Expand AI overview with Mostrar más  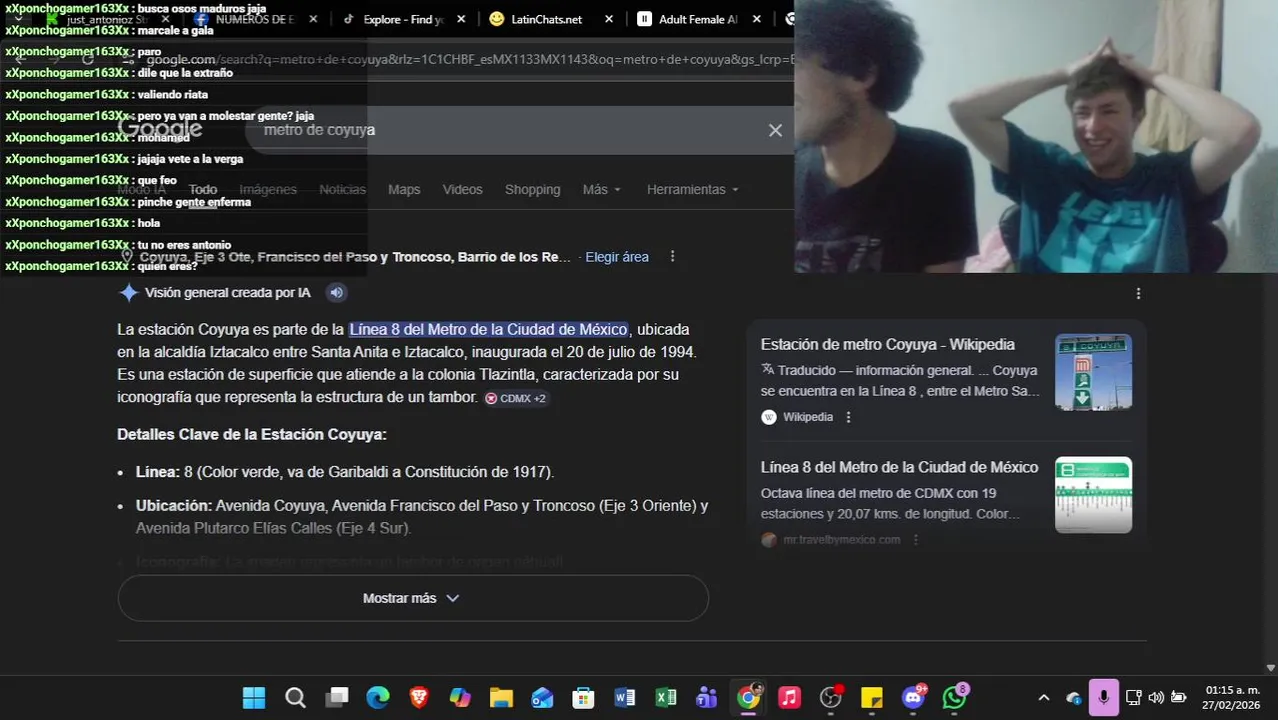(413, 598)
